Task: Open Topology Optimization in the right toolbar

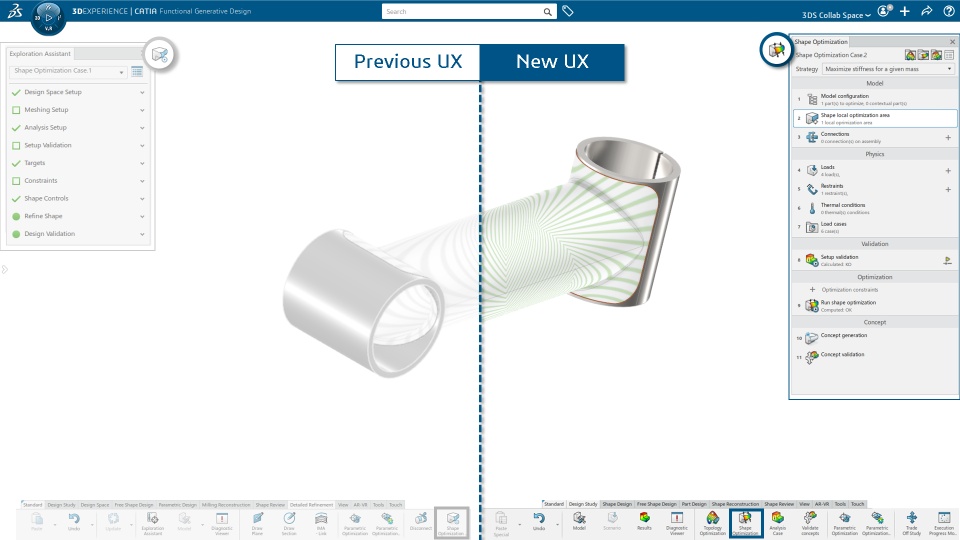Action: point(713,524)
